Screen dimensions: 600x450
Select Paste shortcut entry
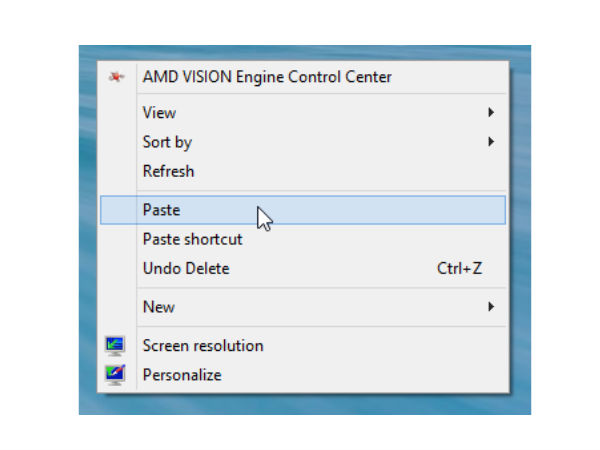(x=192, y=239)
